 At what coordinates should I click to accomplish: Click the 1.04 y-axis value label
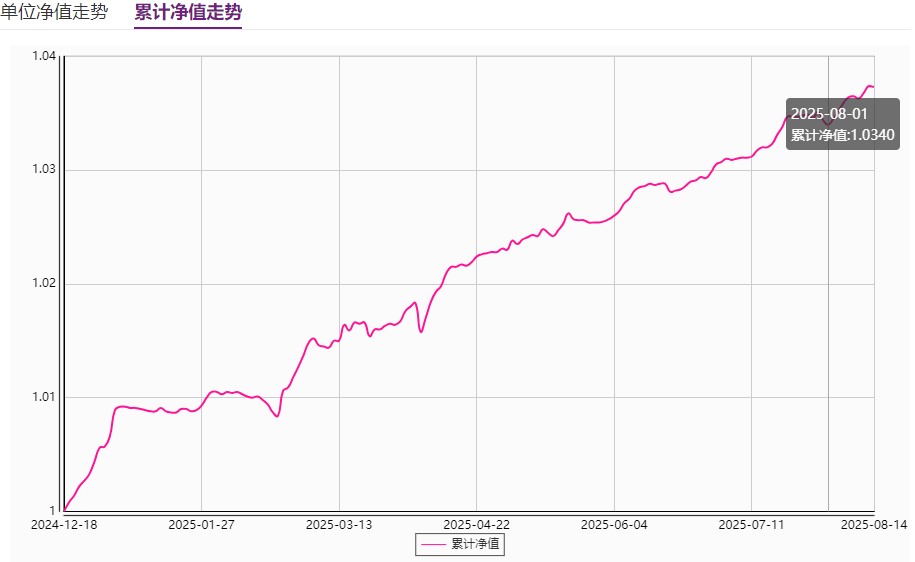(x=43, y=56)
